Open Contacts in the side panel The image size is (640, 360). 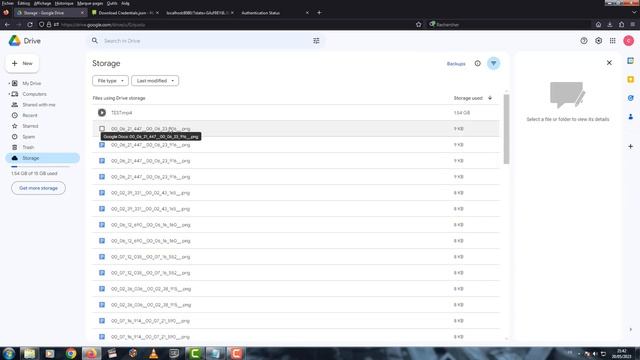pyautogui.click(x=631, y=117)
